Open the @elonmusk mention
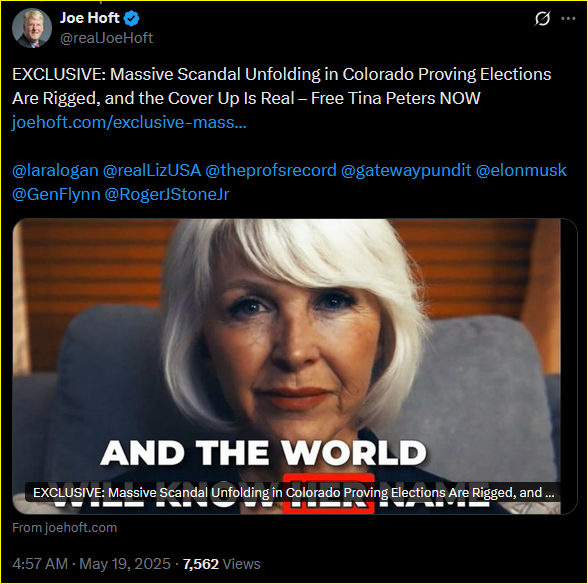The height and width of the screenshot is (584, 588). [521, 170]
